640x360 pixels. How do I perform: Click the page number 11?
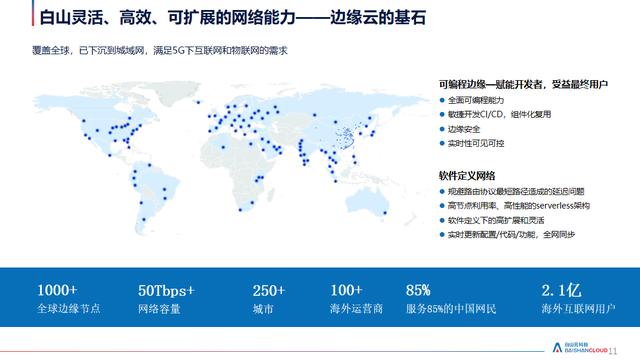pos(613,351)
